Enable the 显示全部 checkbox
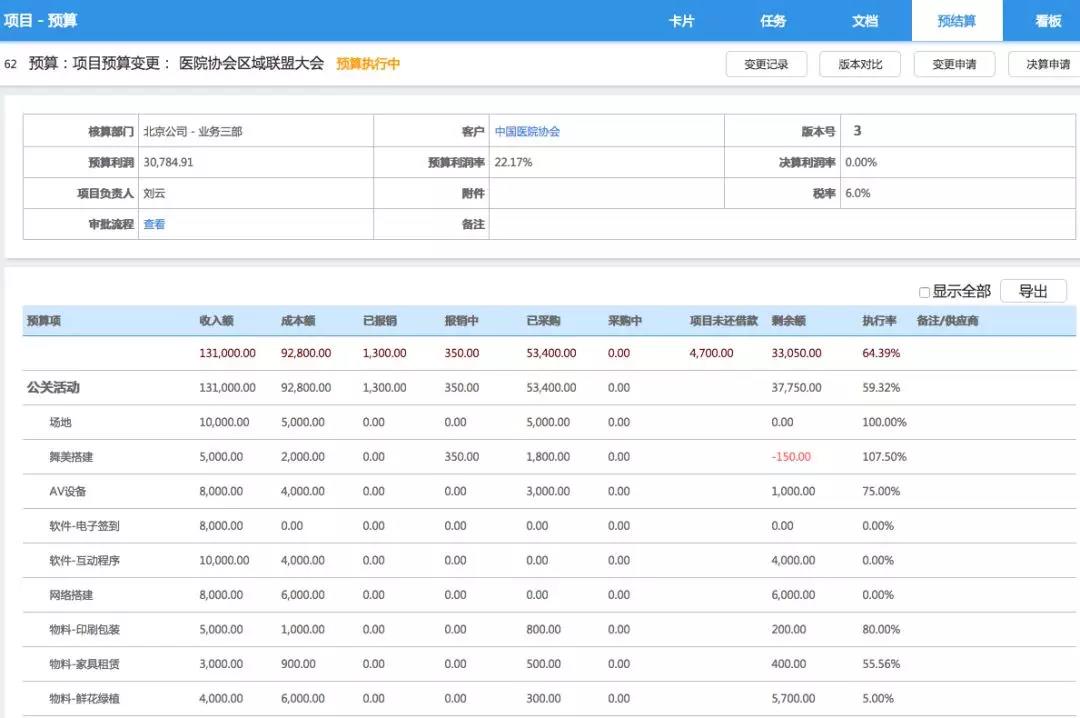Viewport: 1080px width, 718px height. [925, 292]
